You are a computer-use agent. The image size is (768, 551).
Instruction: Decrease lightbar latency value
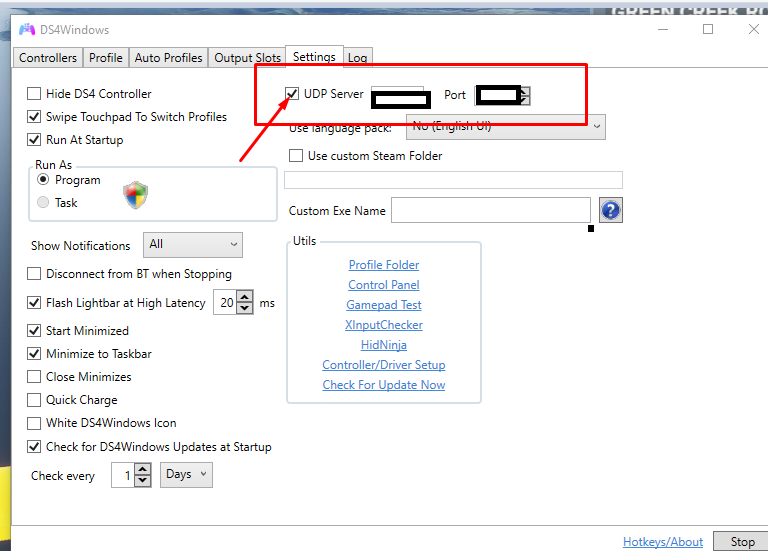tap(245, 308)
